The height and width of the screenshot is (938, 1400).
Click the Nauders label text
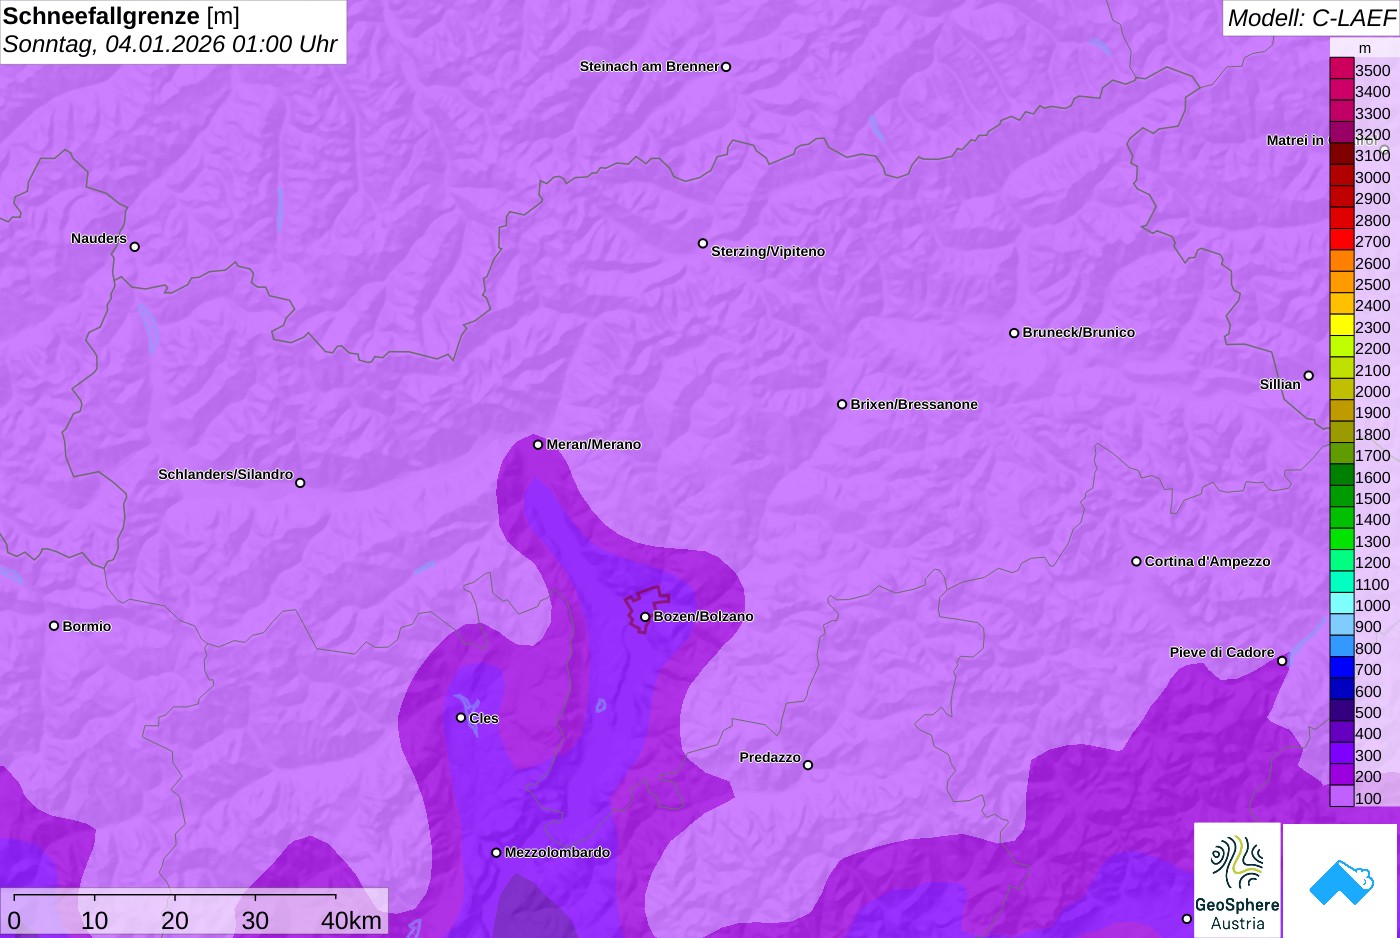coord(99,239)
